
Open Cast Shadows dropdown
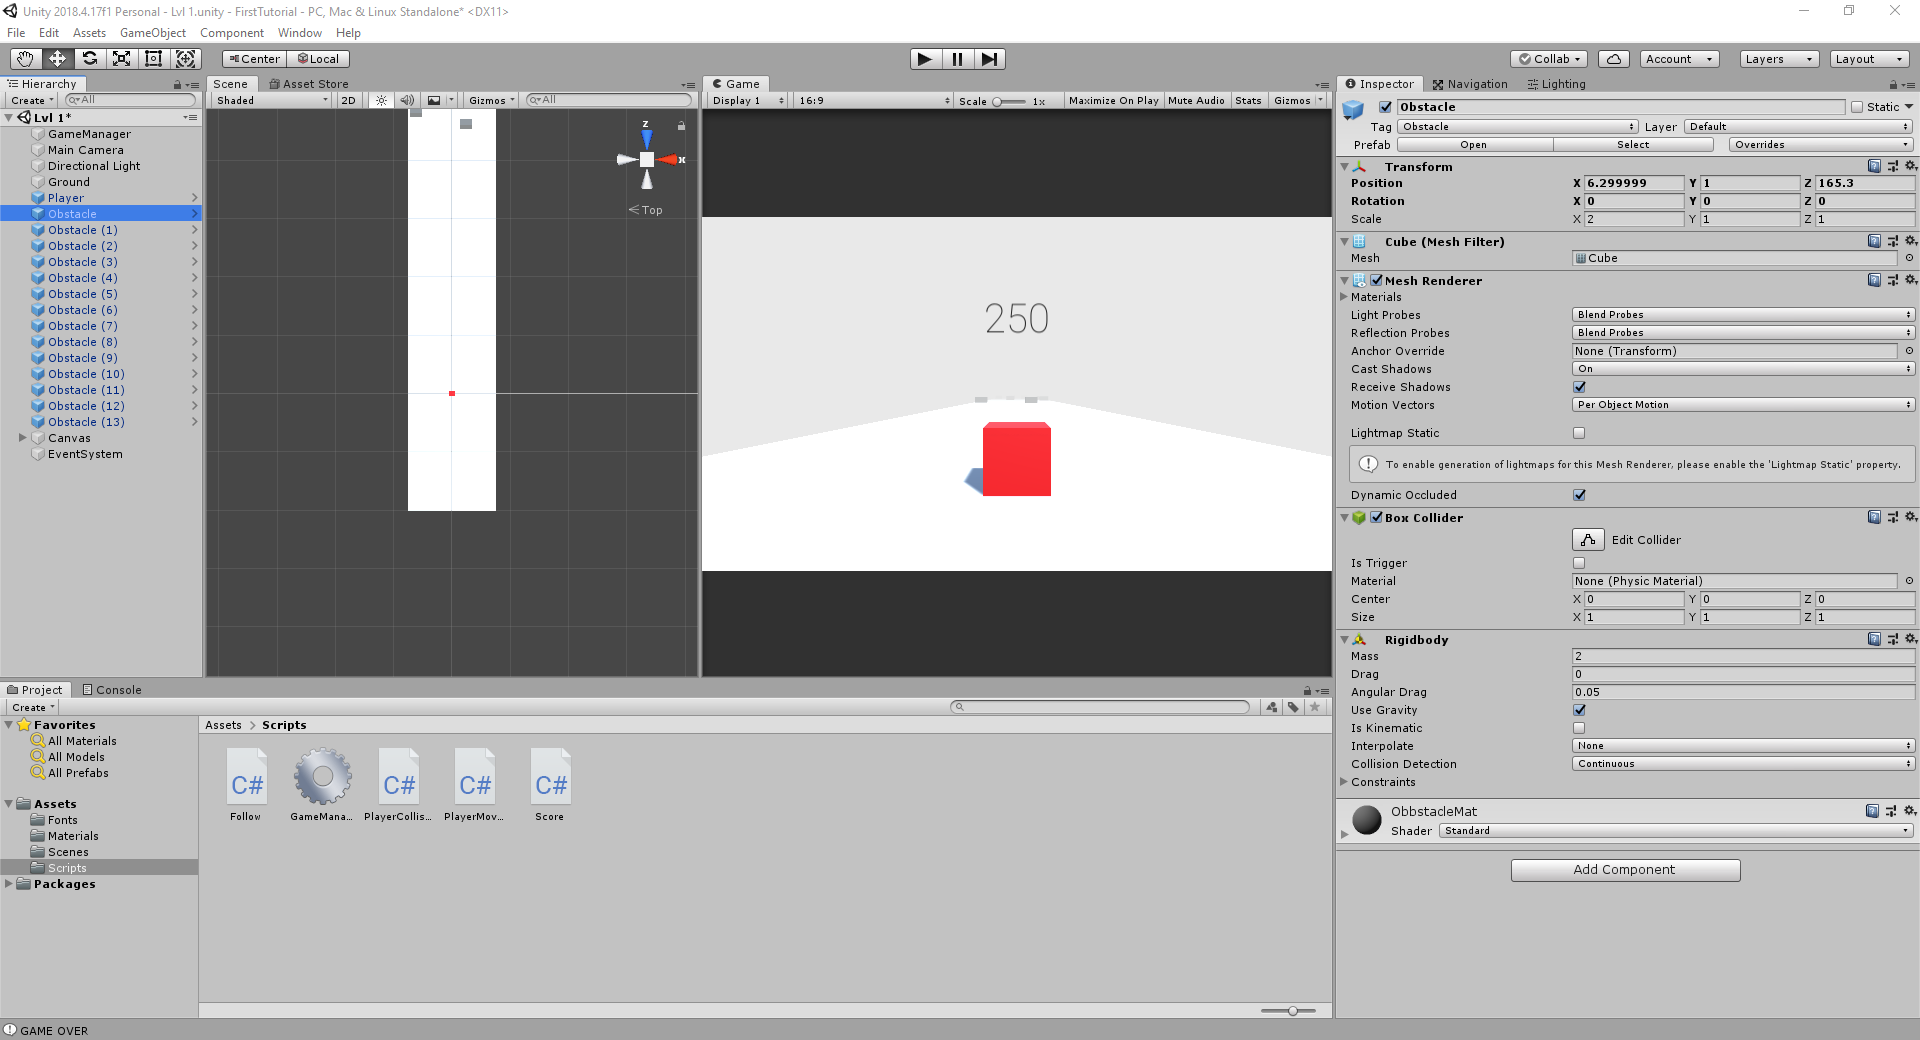pyautogui.click(x=1743, y=369)
